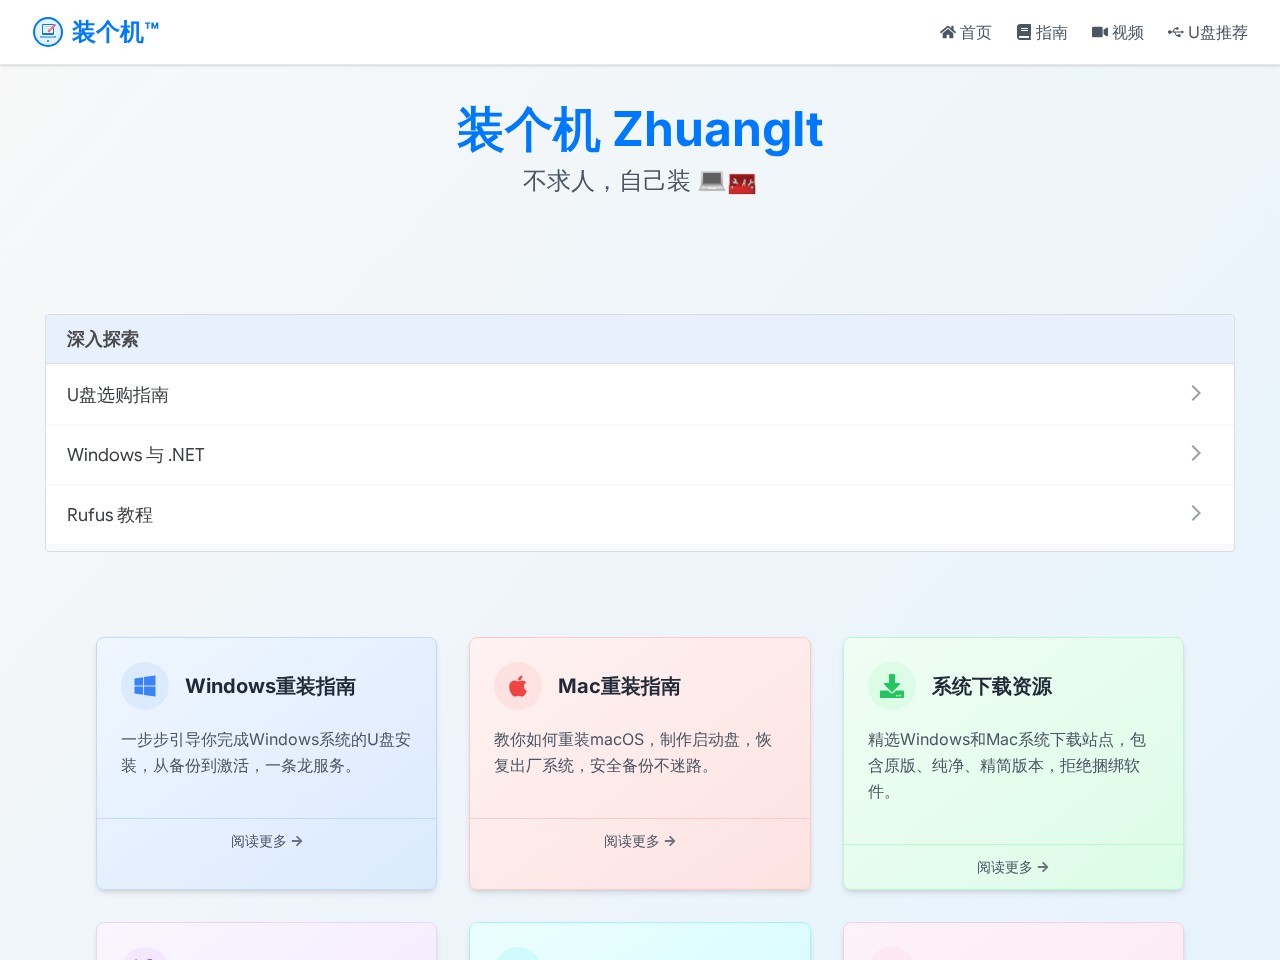Click the Apple logo icon on card
The width and height of the screenshot is (1280, 960).
pos(518,686)
